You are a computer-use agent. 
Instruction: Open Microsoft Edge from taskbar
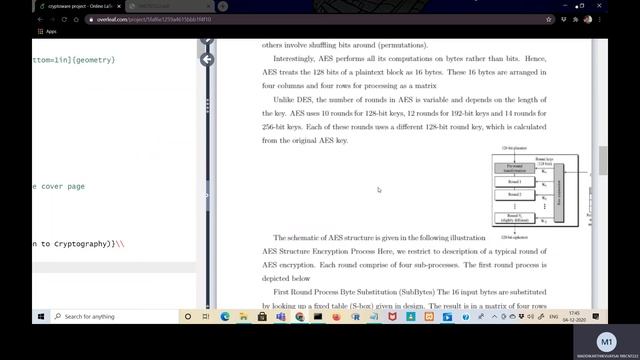[225, 316]
